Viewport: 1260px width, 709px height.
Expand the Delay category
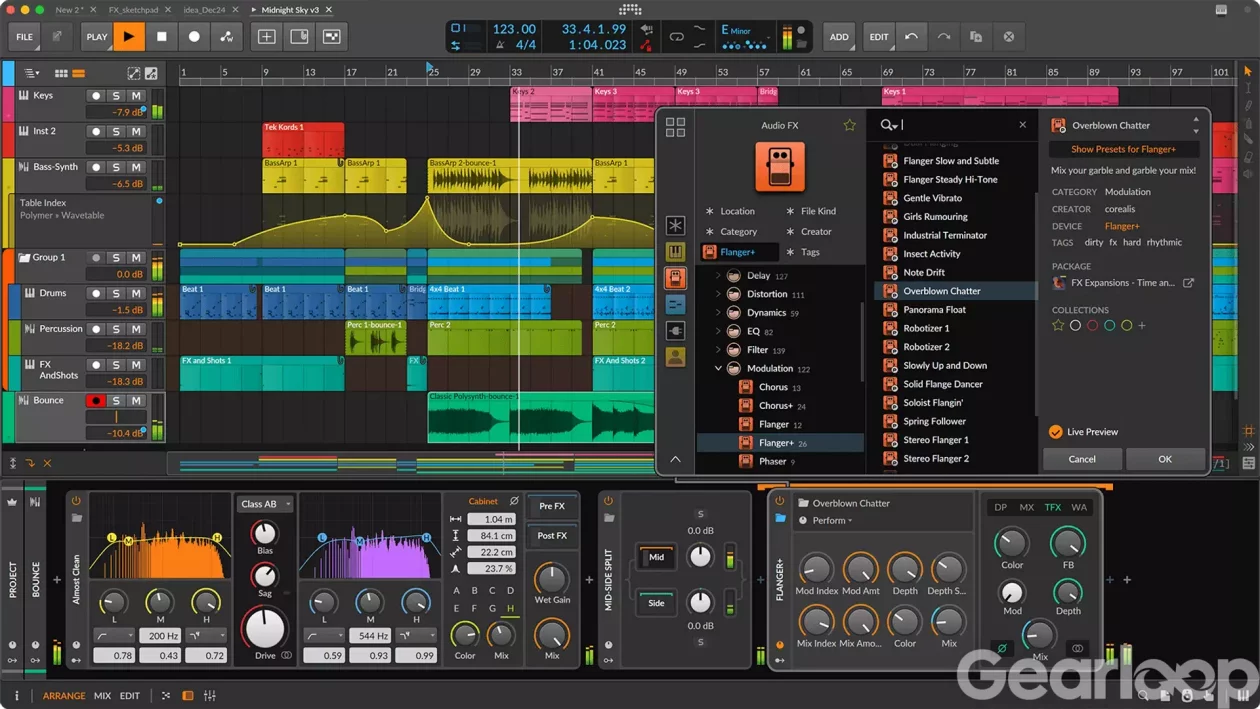718,276
